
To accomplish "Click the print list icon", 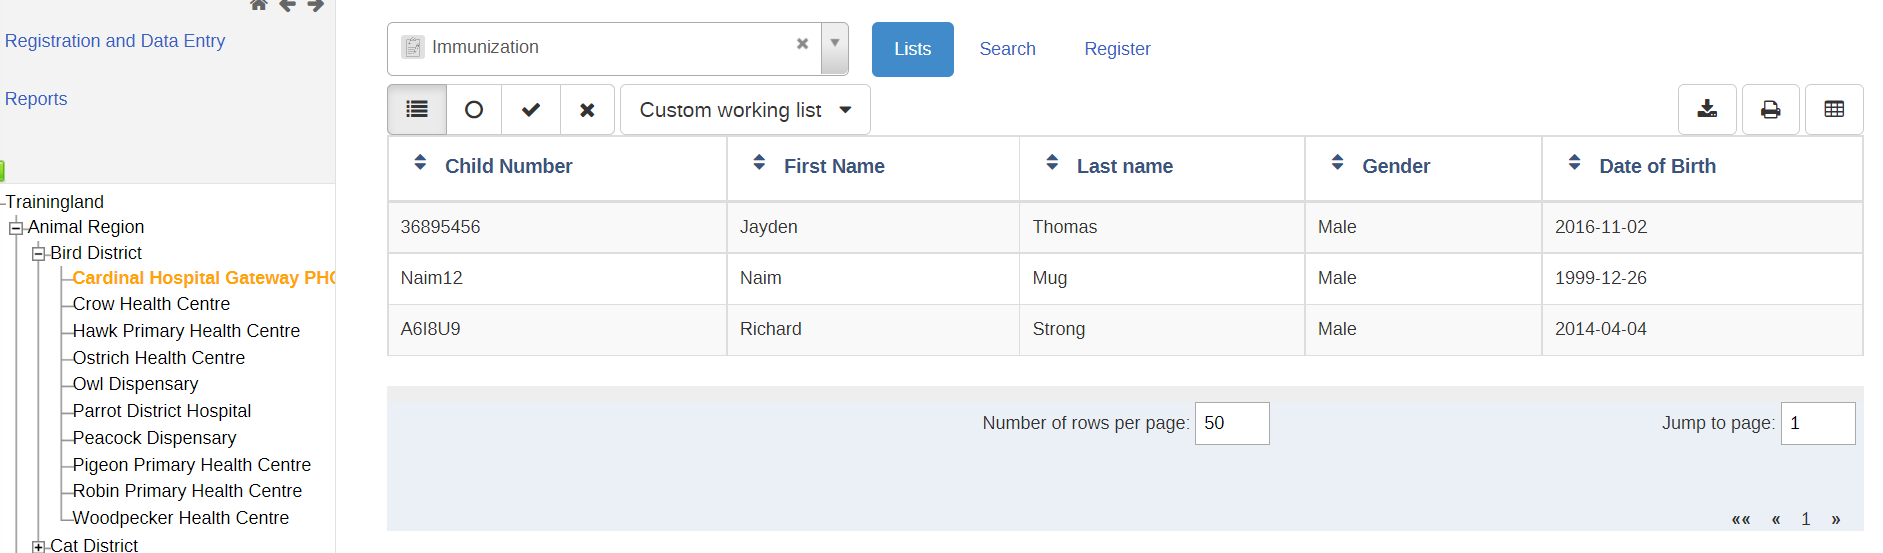I will (1771, 110).
